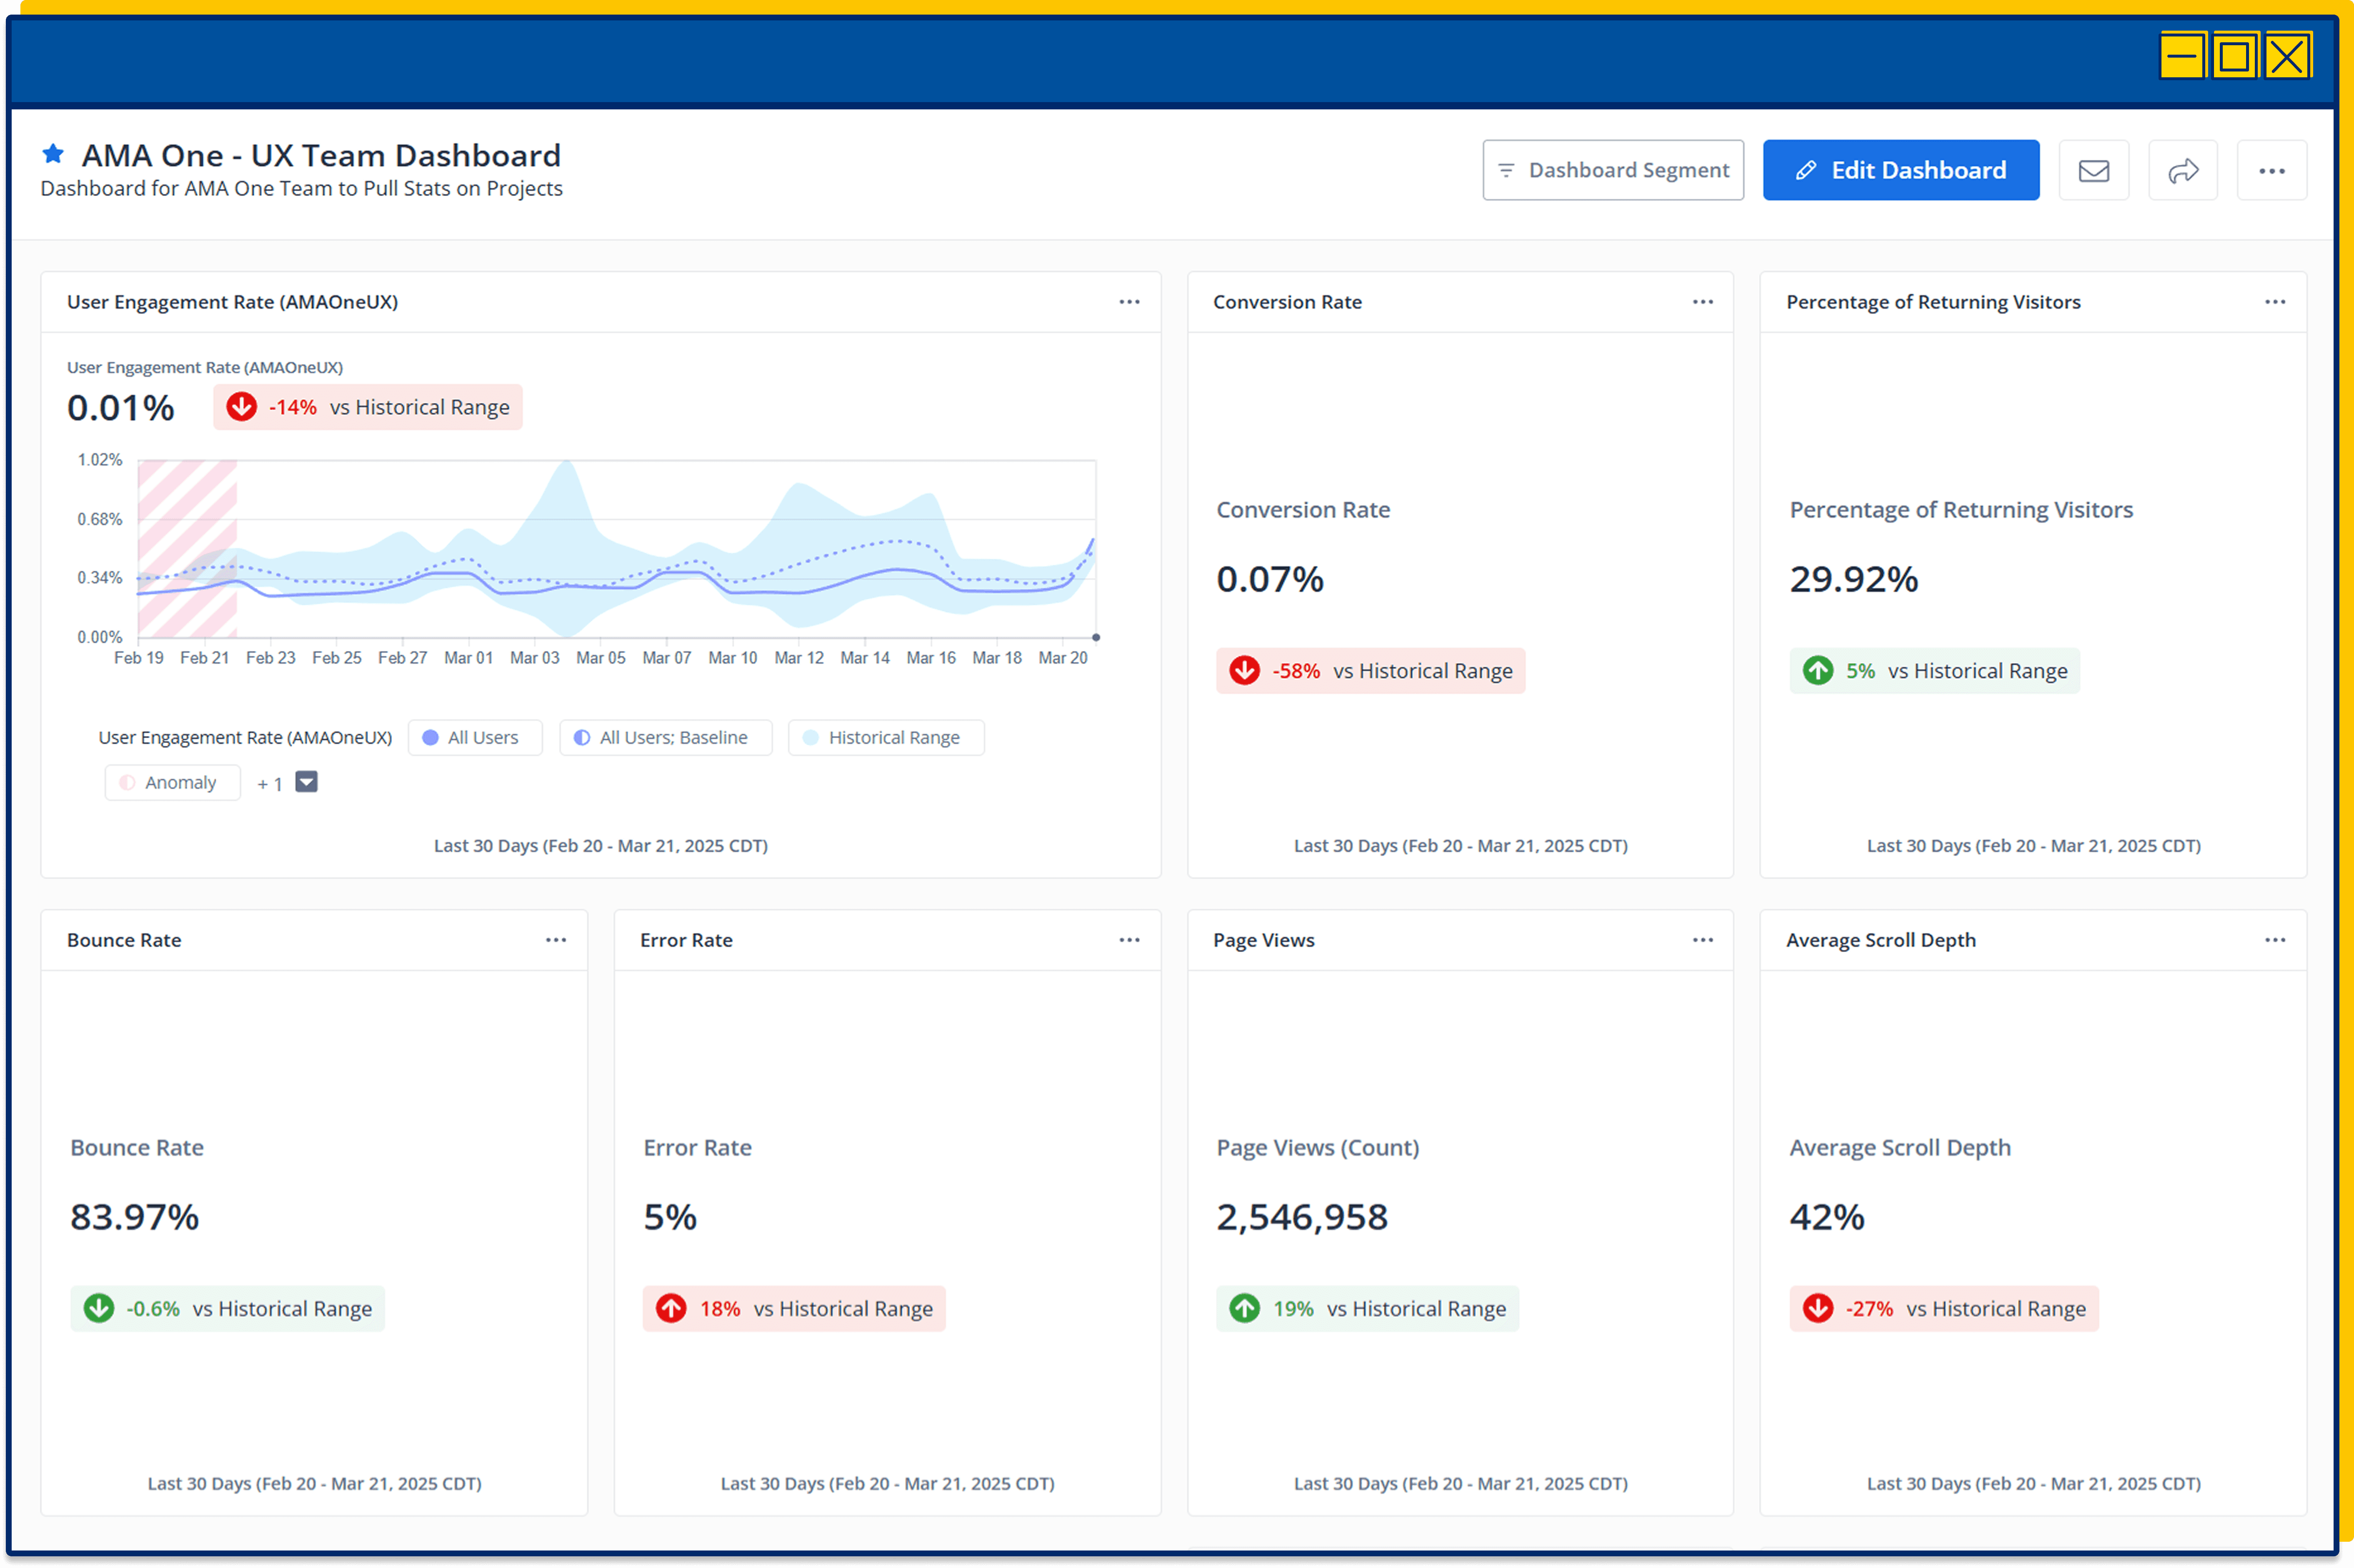
Task: Toggle the Anomaly legend item
Action: click(x=172, y=783)
